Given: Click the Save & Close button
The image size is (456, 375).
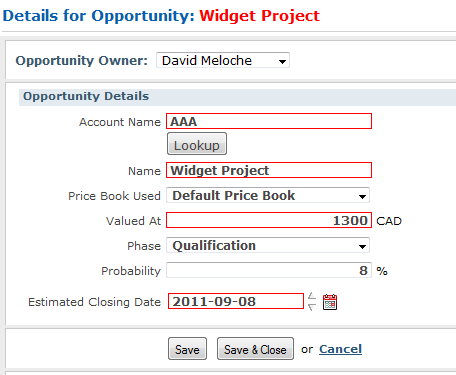Looking at the screenshot, I should (255, 349).
